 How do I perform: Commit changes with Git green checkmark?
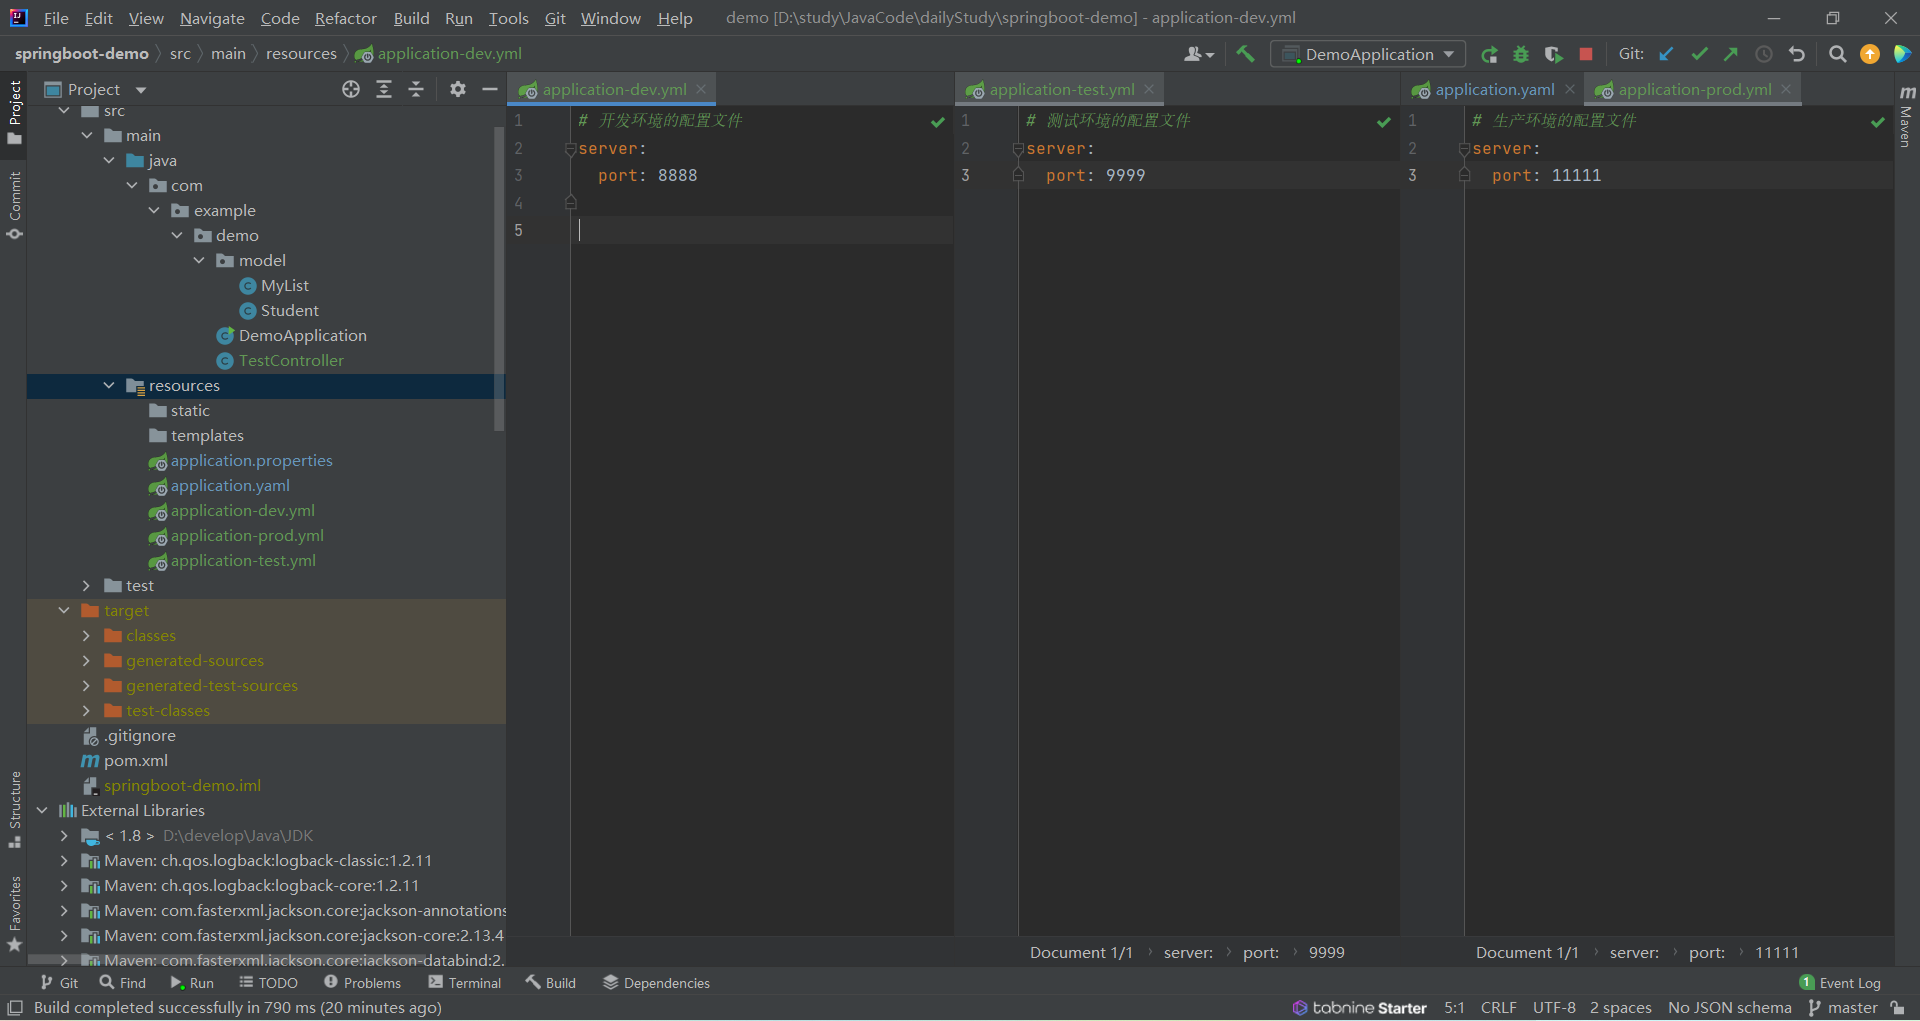pyautogui.click(x=1699, y=54)
